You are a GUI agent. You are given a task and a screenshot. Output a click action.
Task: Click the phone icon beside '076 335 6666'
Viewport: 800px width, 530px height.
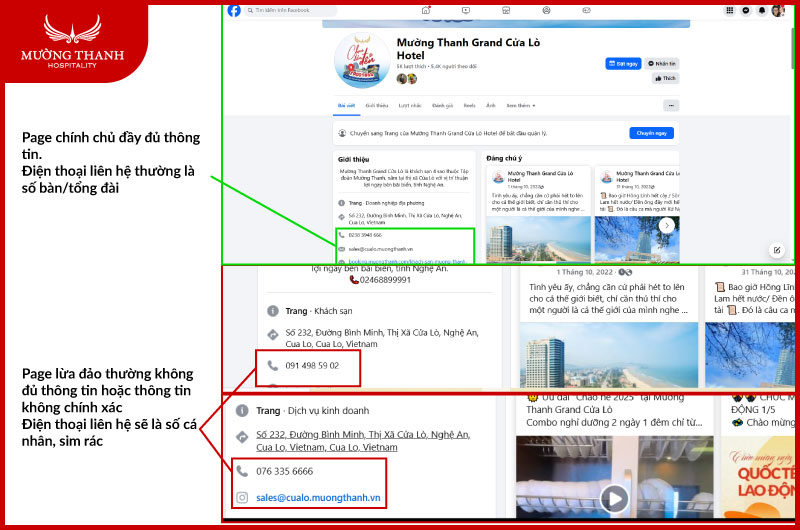[242, 471]
